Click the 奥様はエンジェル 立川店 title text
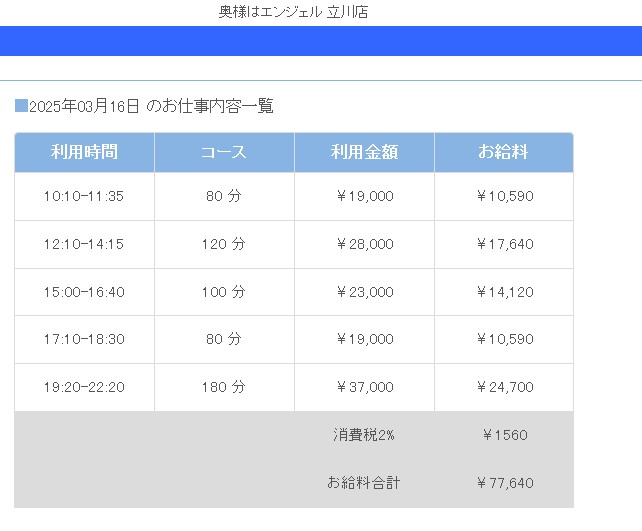Image resolution: width=642 pixels, height=531 pixels. [x=293, y=12]
